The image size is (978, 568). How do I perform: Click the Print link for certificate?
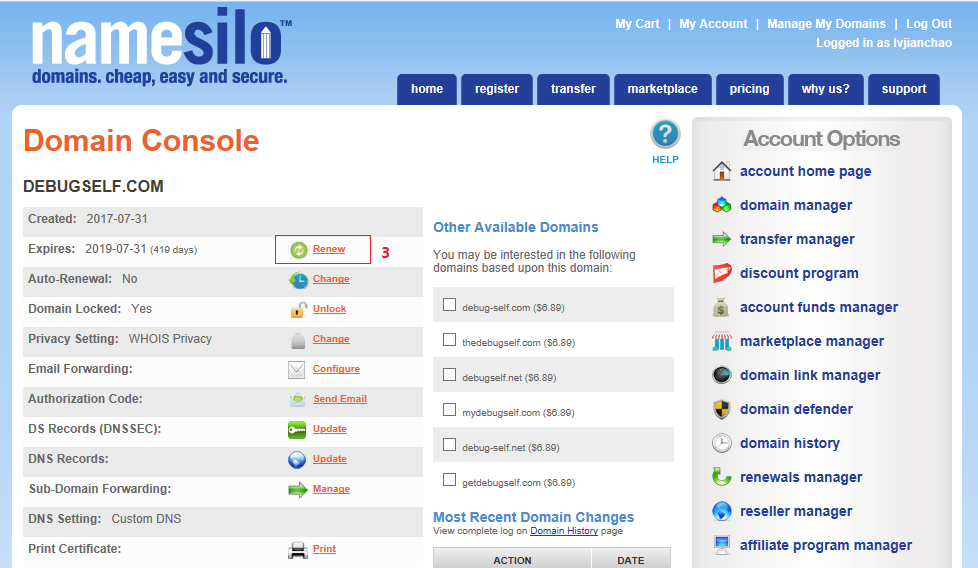tap(324, 549)
